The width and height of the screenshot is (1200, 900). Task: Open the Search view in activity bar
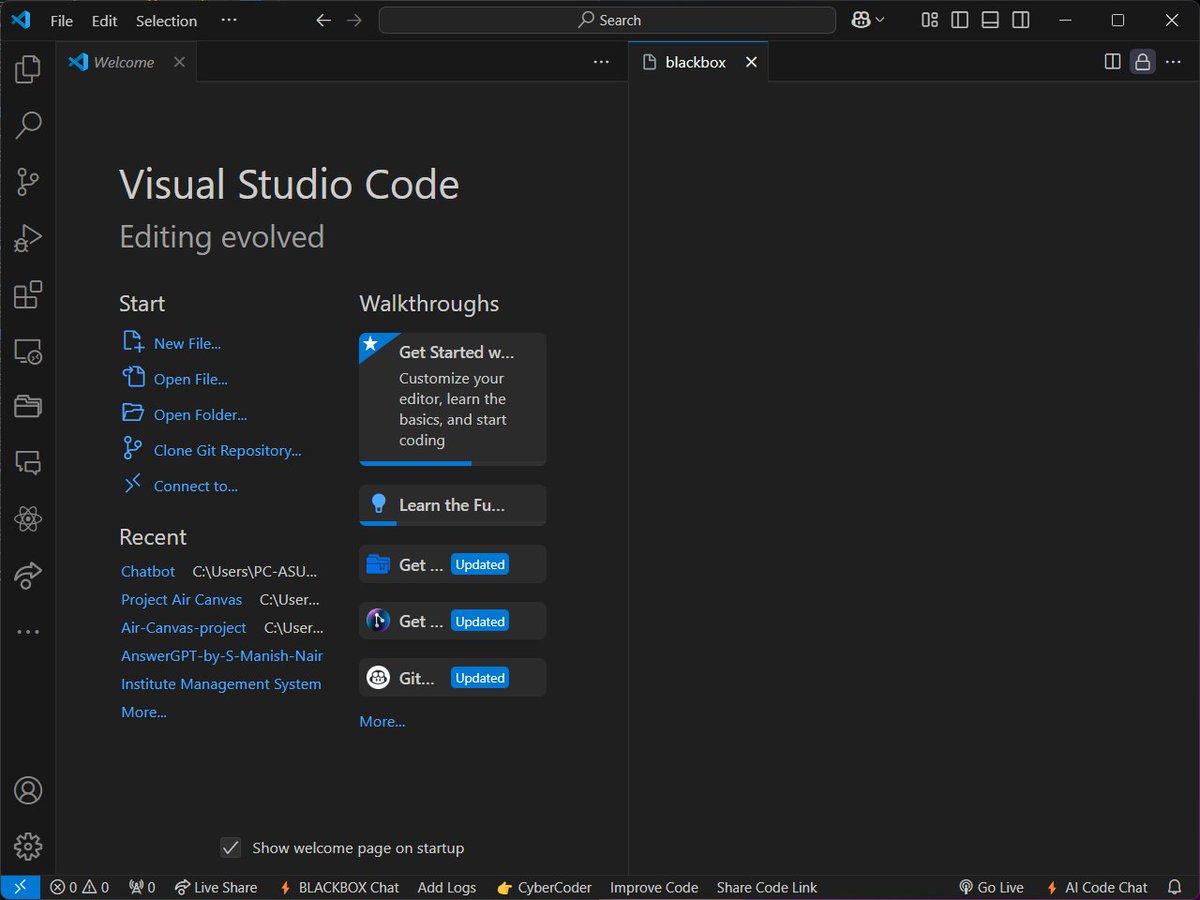point(28,125)
